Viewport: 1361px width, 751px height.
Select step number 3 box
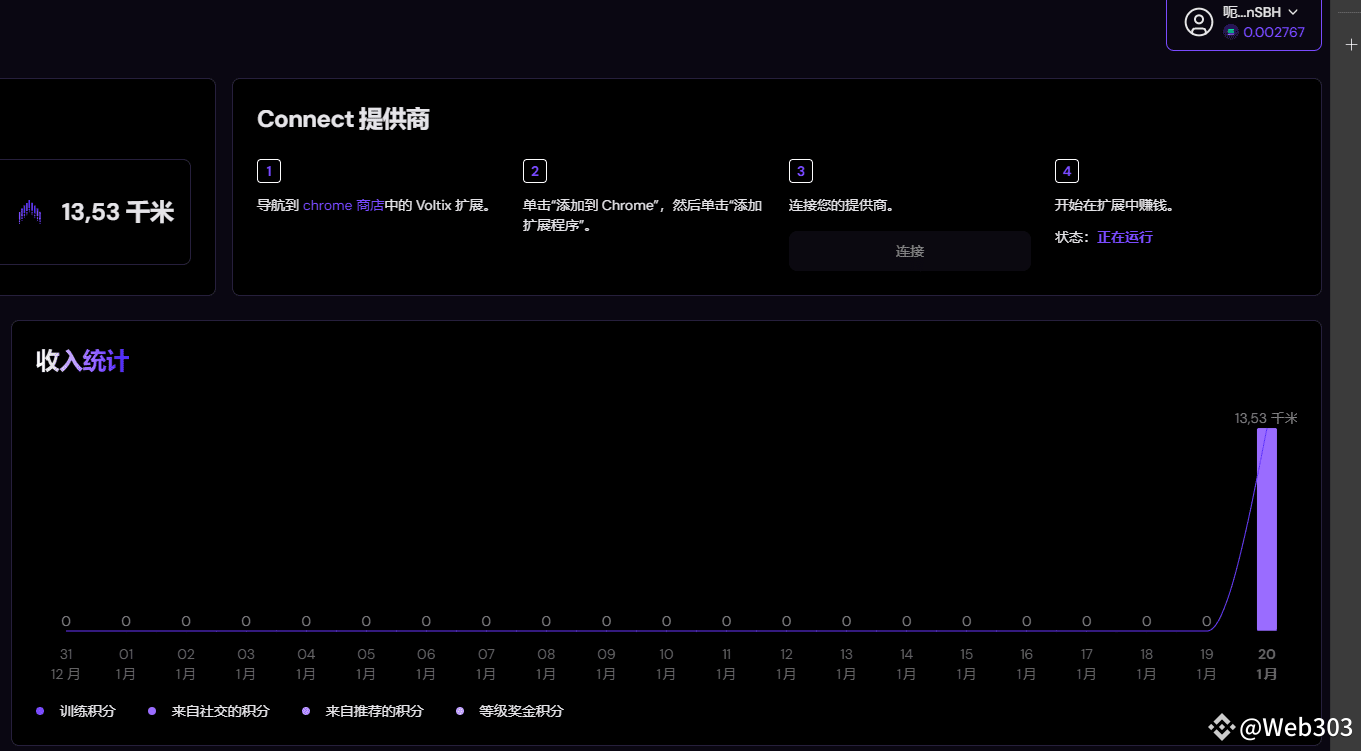(801, 171)
